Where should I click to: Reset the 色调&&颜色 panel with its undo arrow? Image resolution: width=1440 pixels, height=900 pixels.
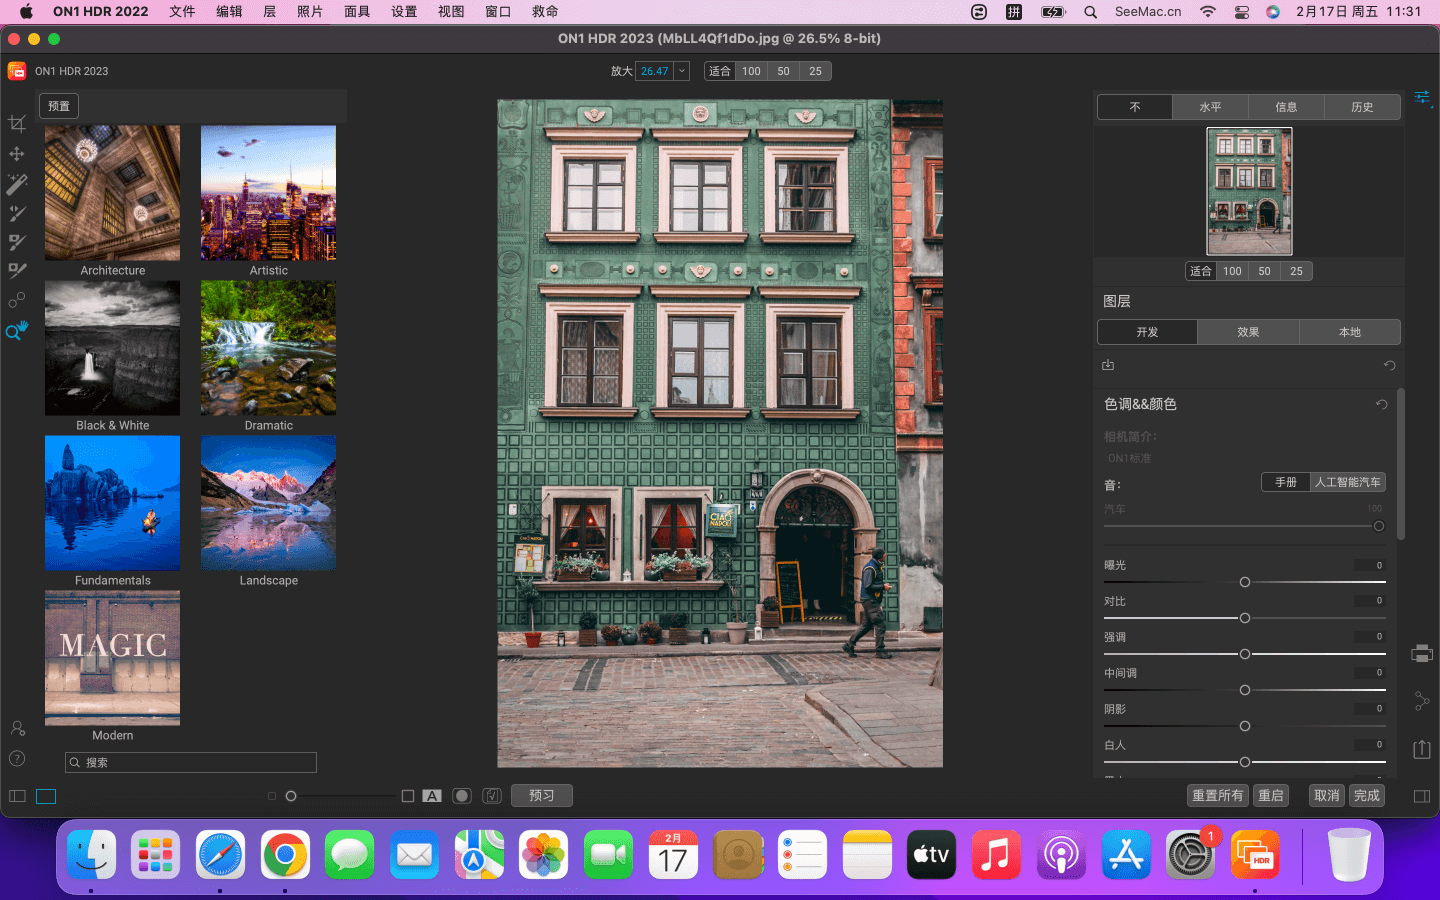(1381, 405)
